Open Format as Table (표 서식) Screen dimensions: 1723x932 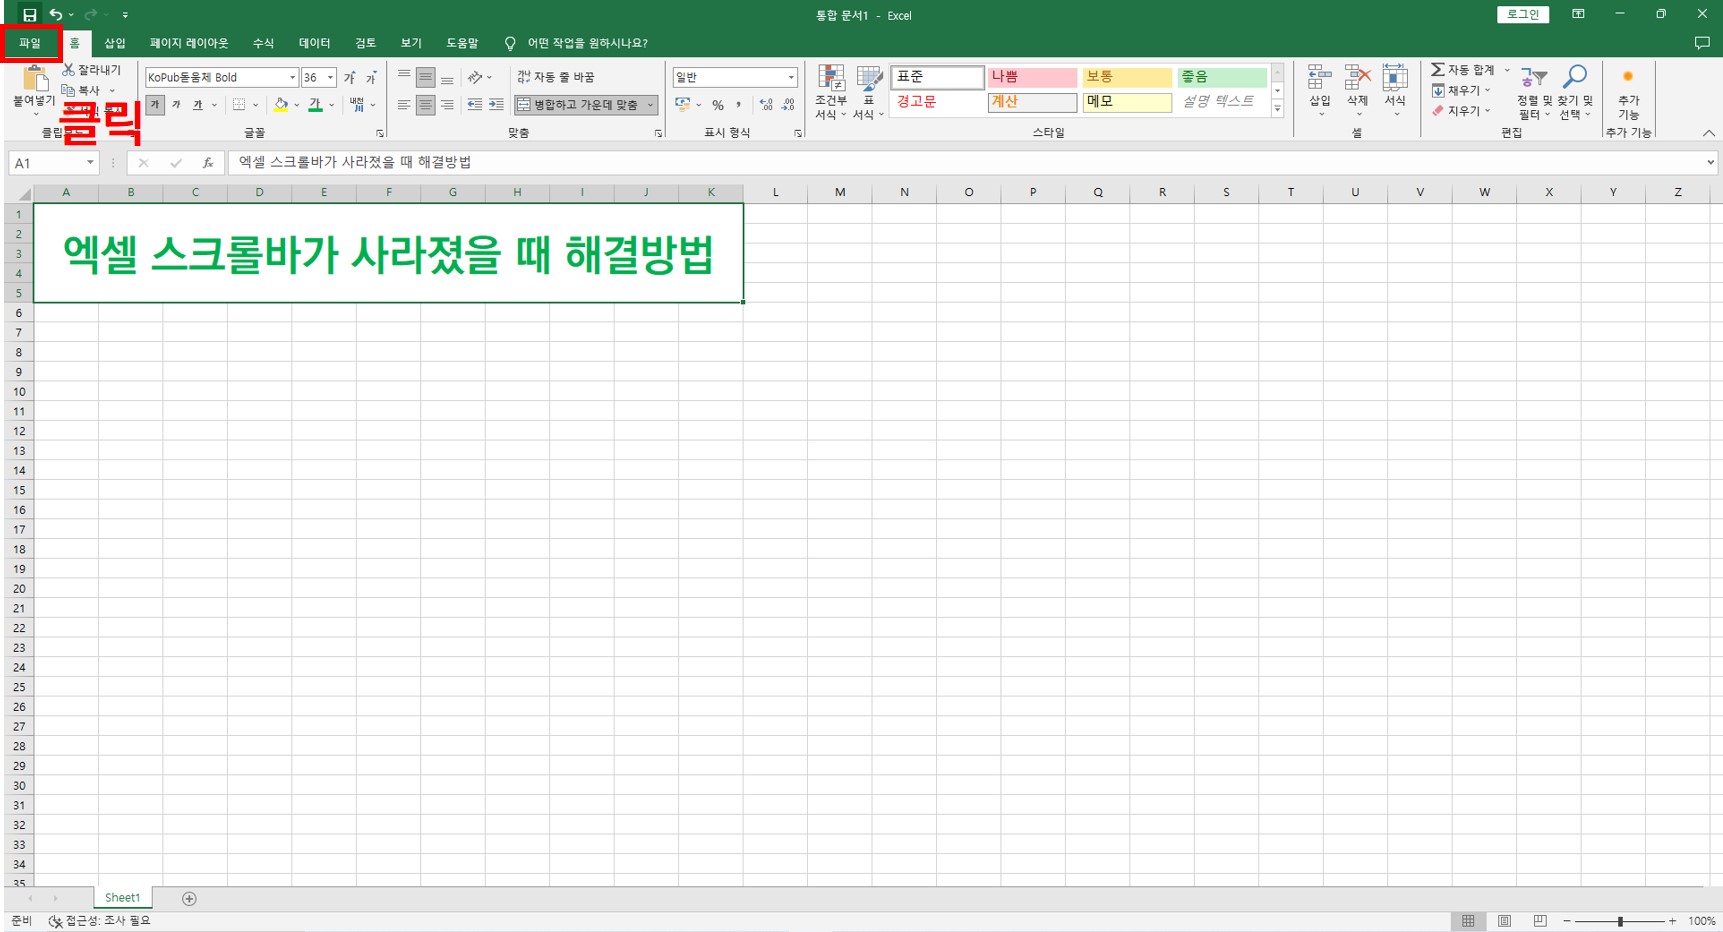click(x=869, y=92)
